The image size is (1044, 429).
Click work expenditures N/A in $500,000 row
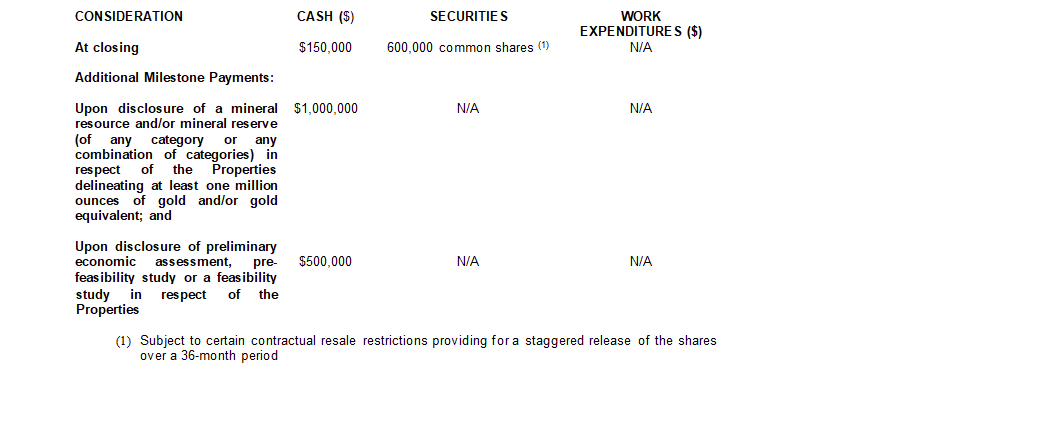tap(641, 262)
